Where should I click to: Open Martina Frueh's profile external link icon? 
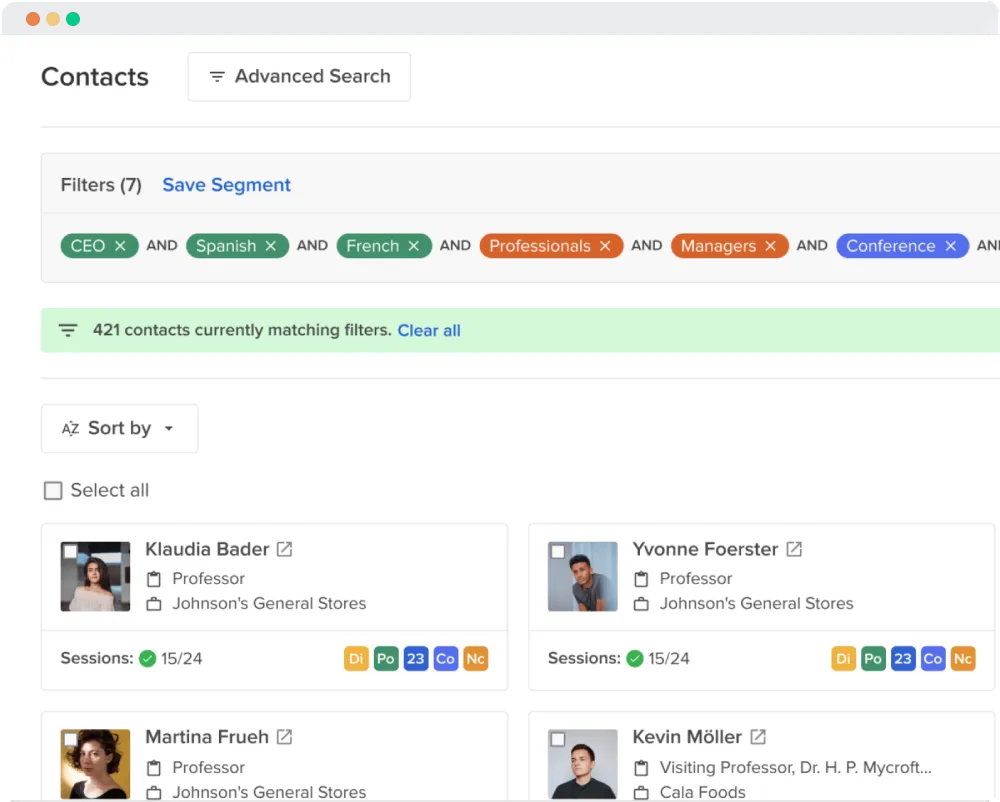pos(284,737)
